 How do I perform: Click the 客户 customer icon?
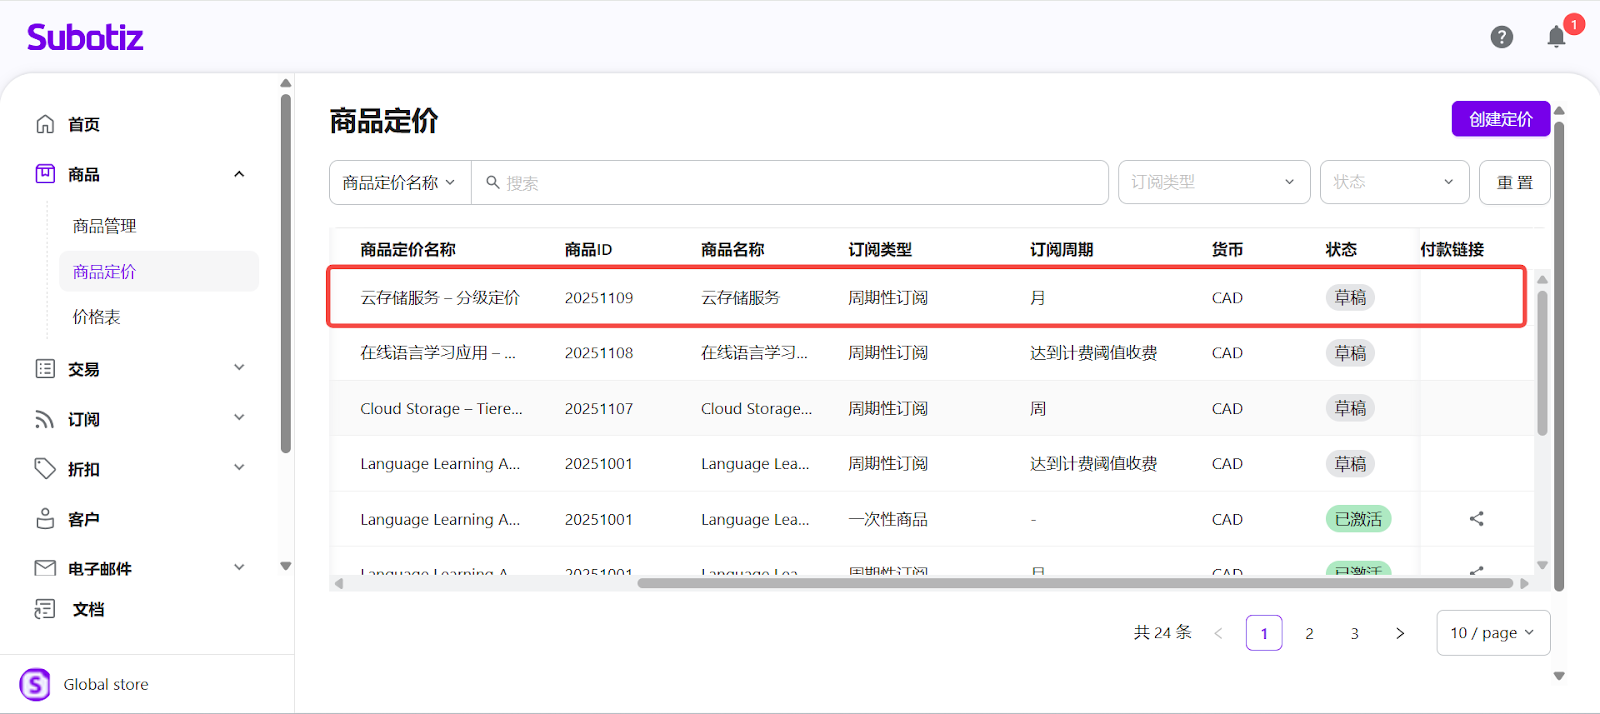[x=45, y=519]
